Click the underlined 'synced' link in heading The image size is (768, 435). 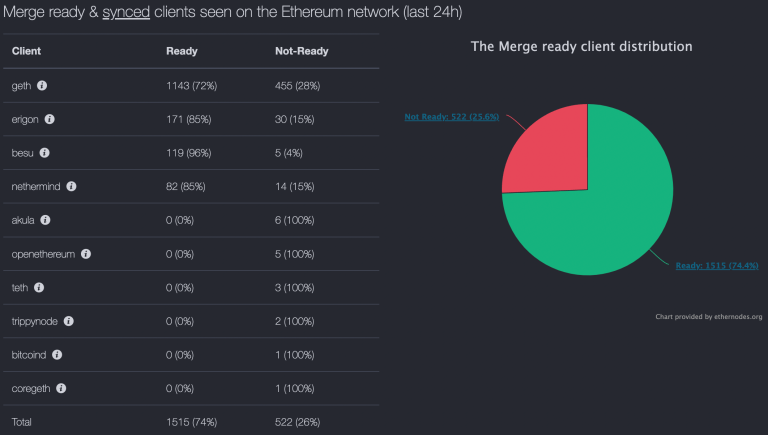[x=125, y=12]
